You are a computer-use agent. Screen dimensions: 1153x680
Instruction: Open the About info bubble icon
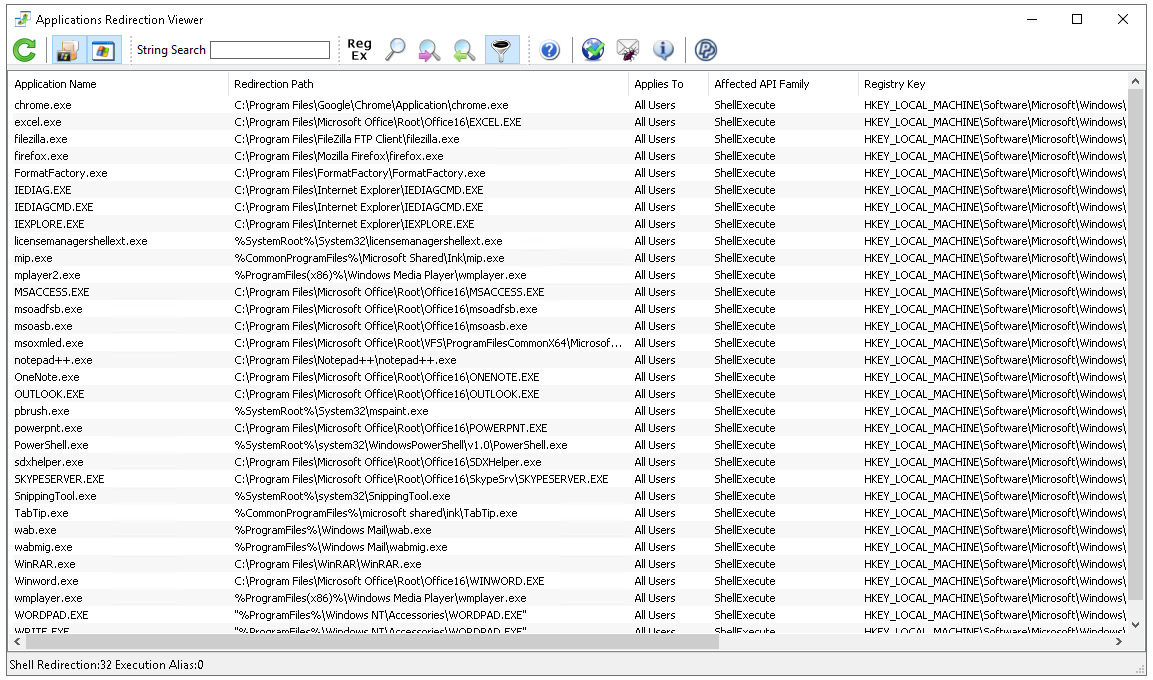click(663, 50)
